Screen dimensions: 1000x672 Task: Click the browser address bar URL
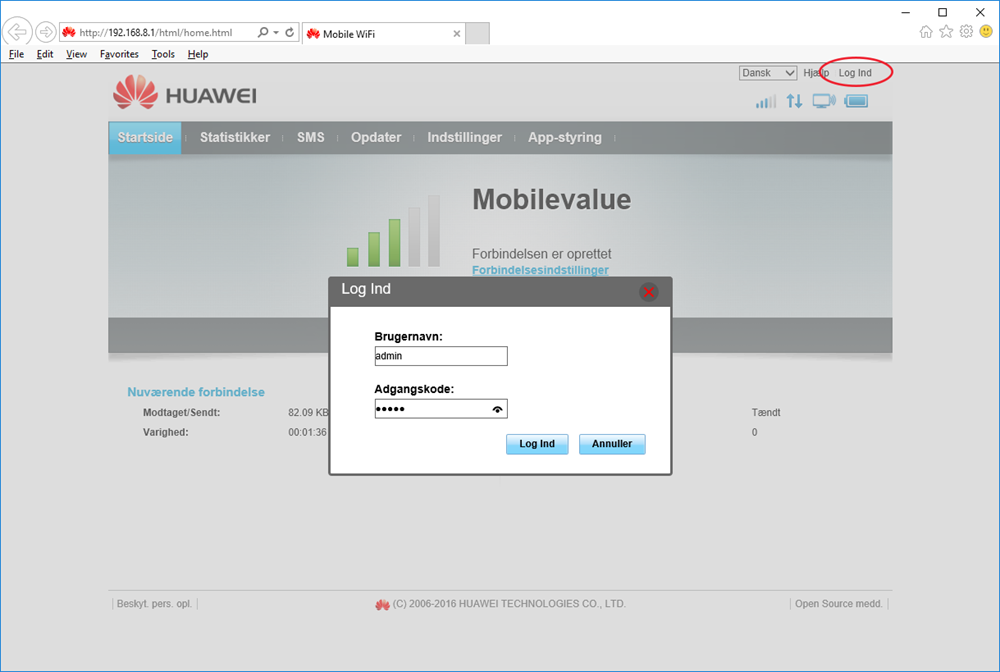tap(156, 33)
